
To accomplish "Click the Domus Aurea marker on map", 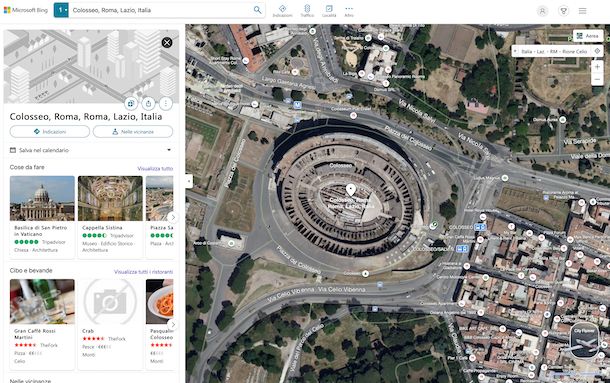I will tap(563, 120).
